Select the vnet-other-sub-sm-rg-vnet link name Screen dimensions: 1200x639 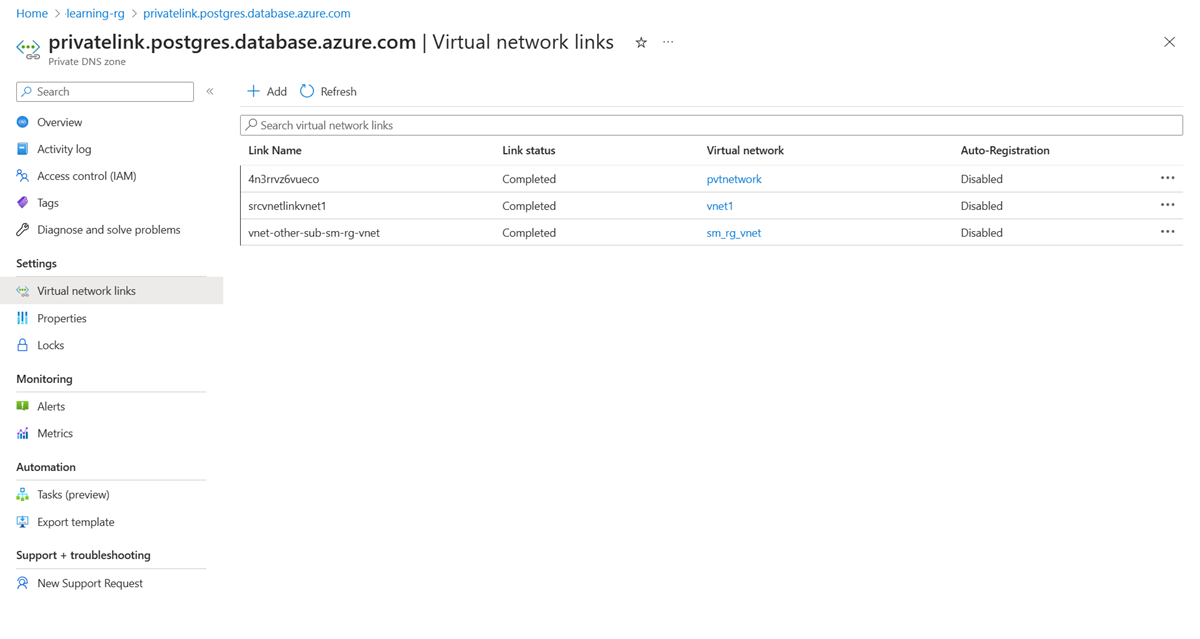click(314, 233)
